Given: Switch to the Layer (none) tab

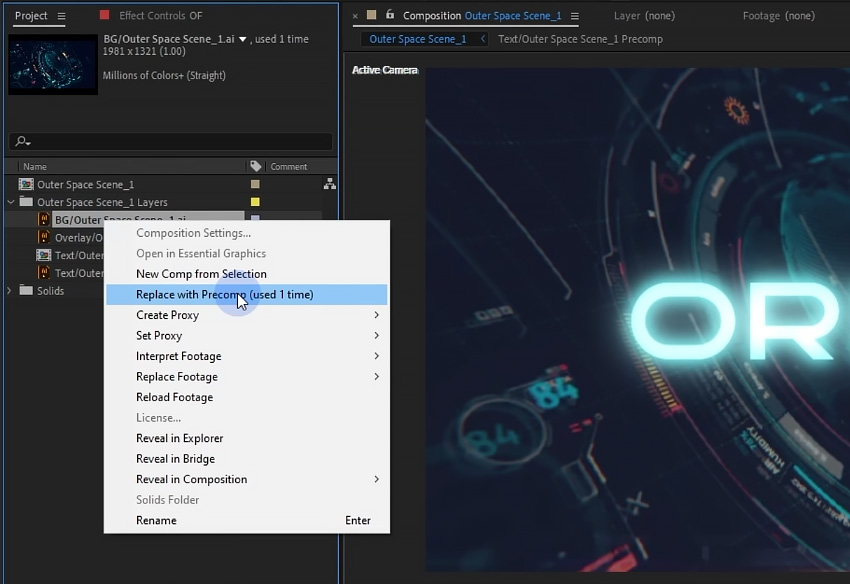Looking at the screenshot, I should tap(644, 16).
